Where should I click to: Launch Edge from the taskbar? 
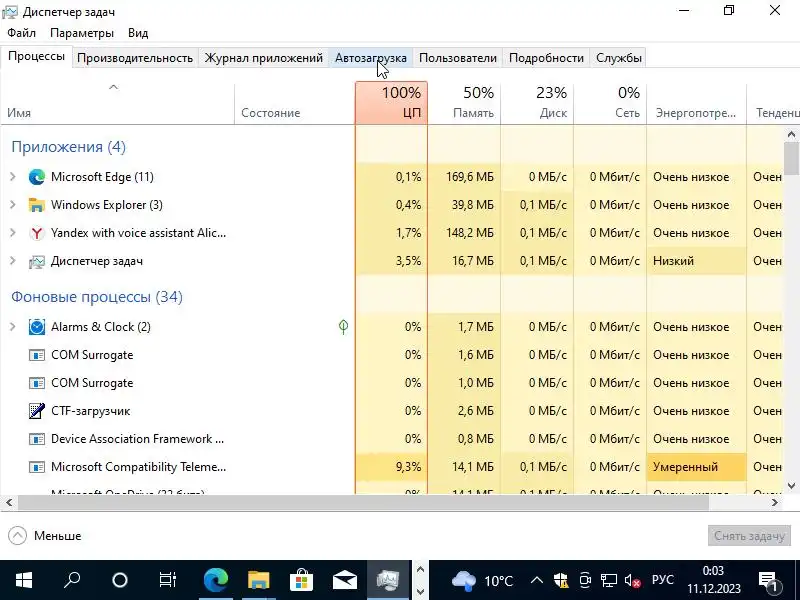(215, 580)
